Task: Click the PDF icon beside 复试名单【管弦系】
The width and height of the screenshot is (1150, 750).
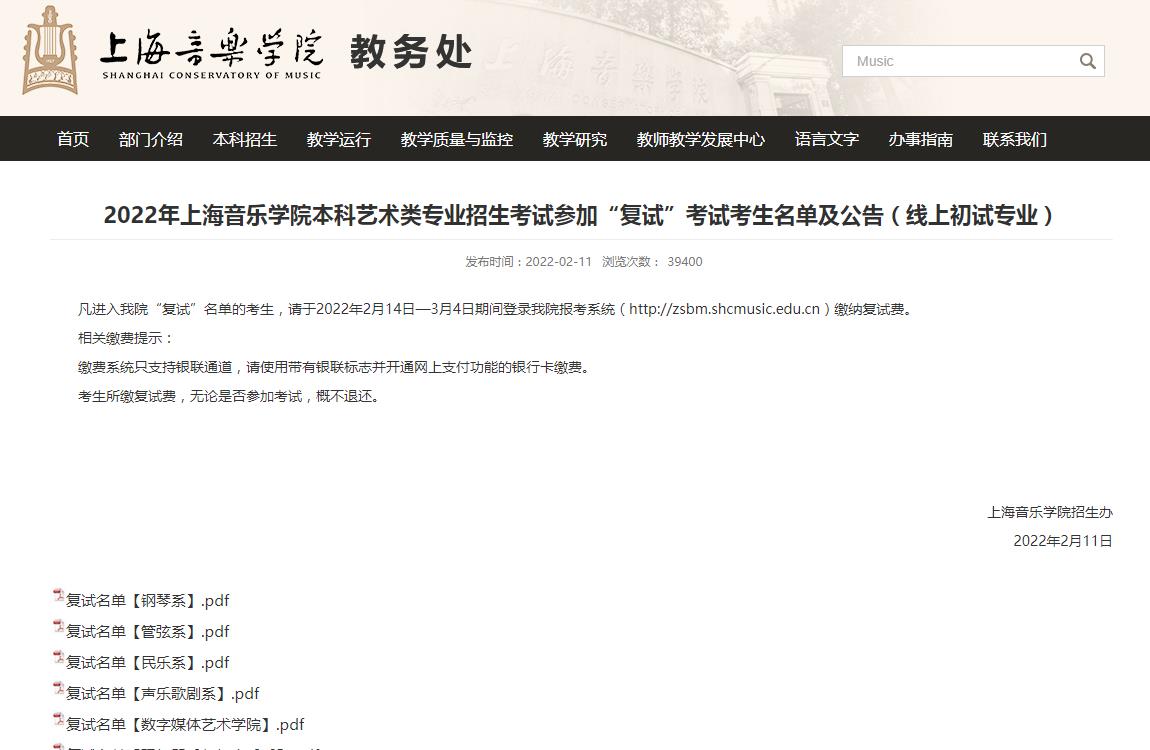Action: (59, 627)
